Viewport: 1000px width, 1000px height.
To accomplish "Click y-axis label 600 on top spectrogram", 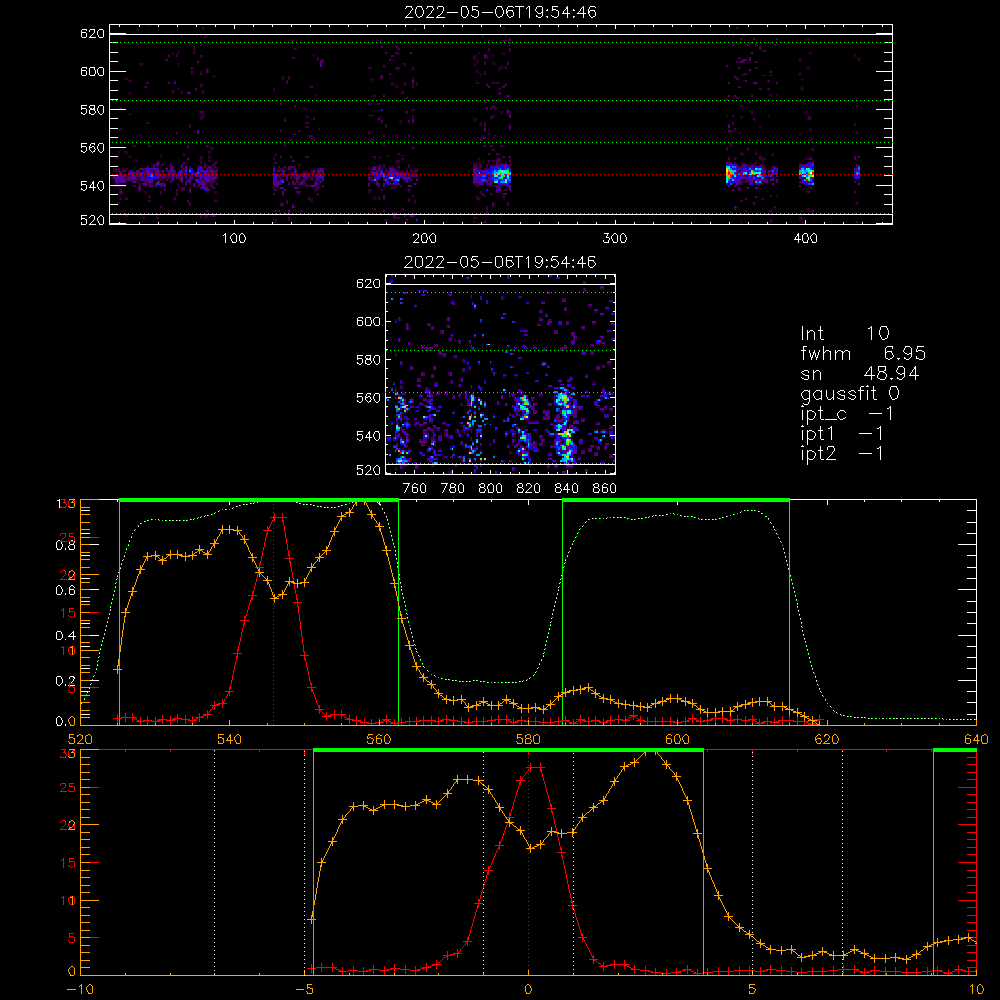I will [92, 71].
